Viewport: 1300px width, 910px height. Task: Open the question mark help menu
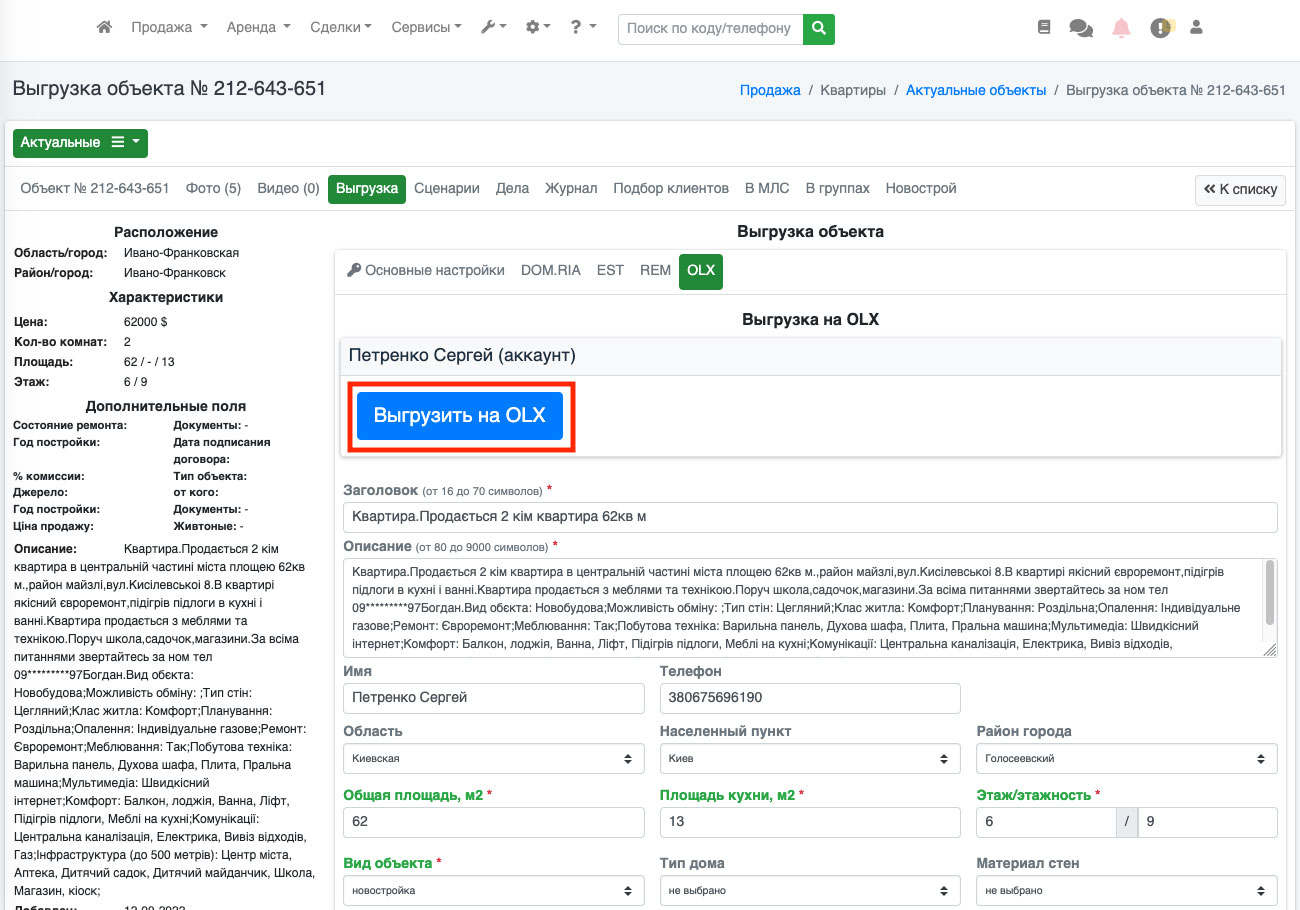pyautogui.click(x=583, y=28)
